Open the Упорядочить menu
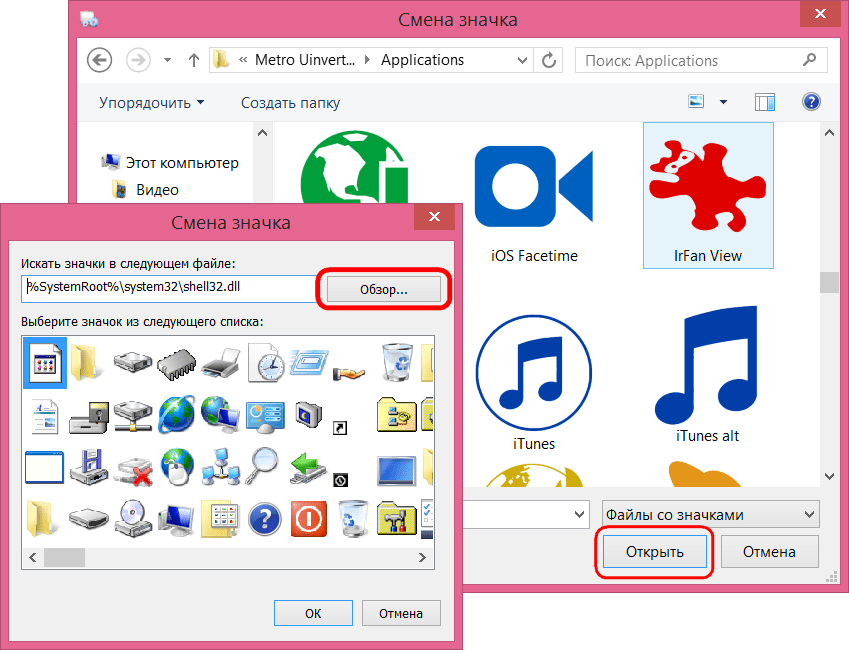Image resolution: width=849 pixels, height=650 pixels. (152, 103)
